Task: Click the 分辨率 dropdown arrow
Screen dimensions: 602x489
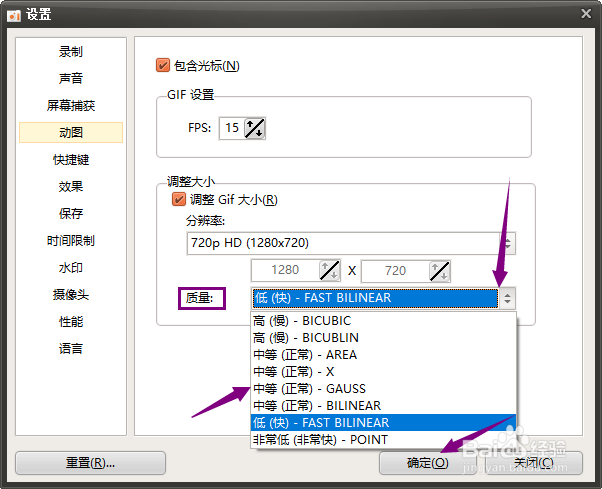Action: tap(508, 243)
